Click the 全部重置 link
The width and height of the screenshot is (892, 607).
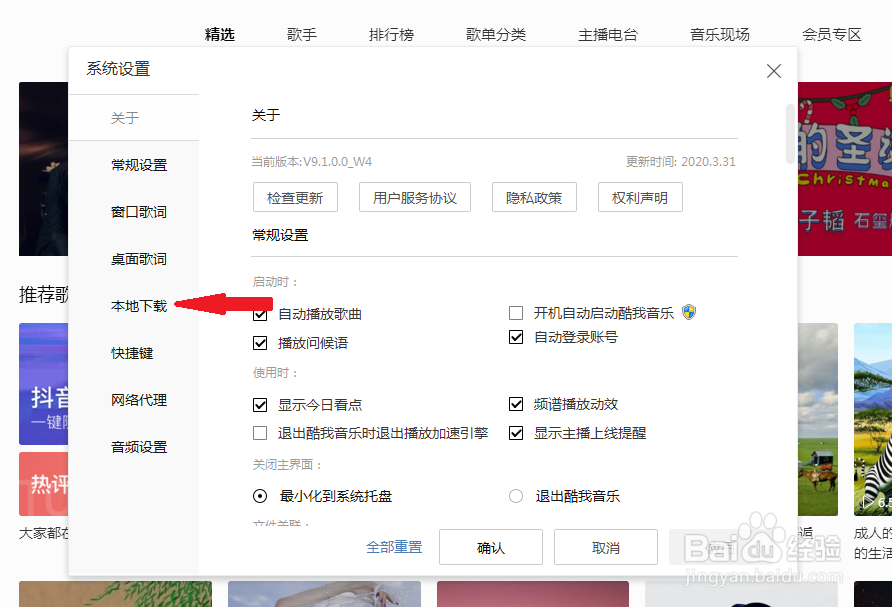[x=394, y=547]
